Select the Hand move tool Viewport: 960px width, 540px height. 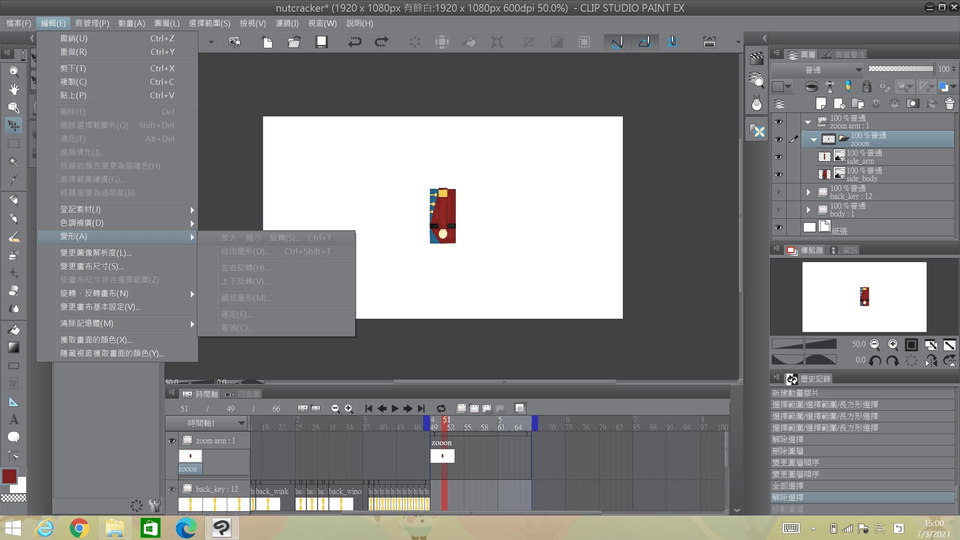pos(13,90)
